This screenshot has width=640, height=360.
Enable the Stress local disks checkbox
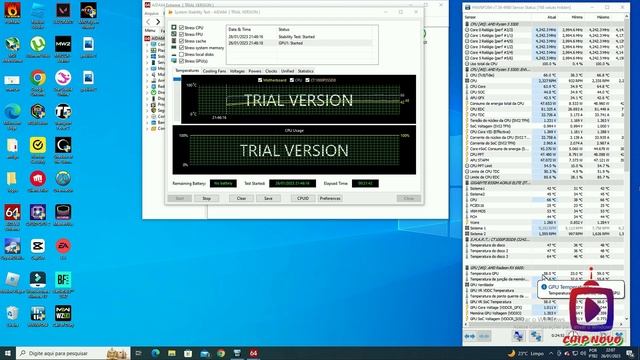pos(182,54)
